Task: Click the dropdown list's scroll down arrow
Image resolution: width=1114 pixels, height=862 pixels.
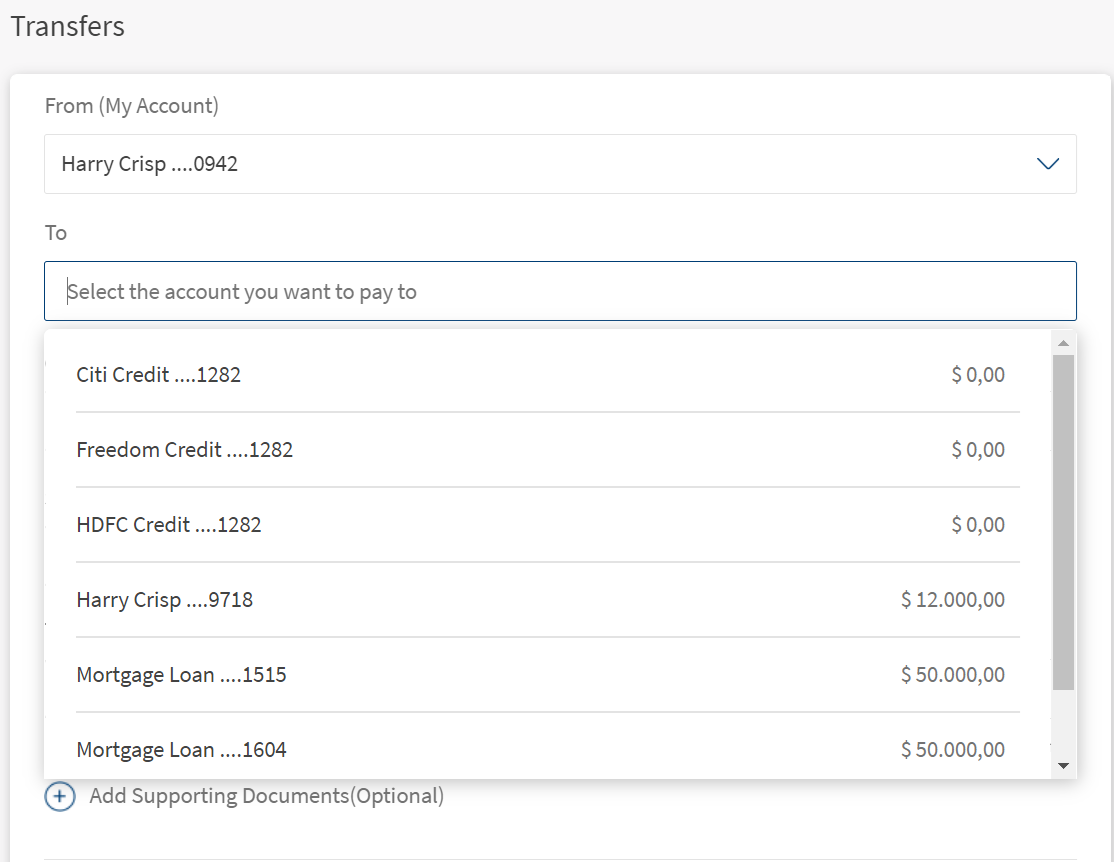Action: 1063,765
